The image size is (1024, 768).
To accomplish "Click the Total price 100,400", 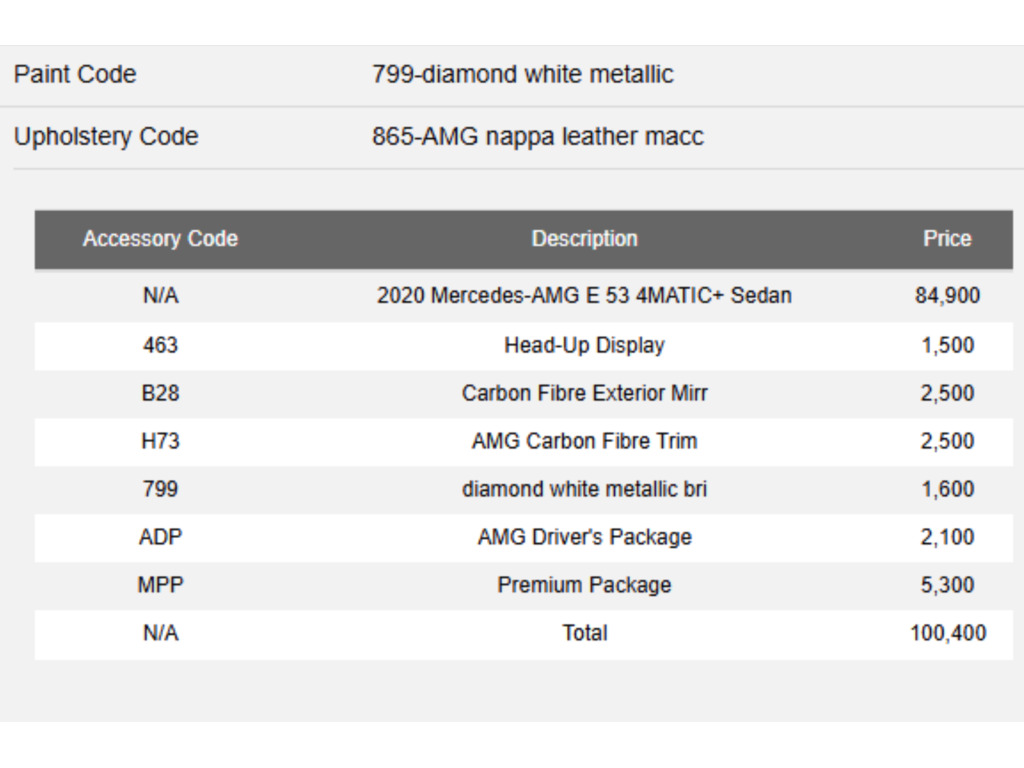I will tap(948, 633).
